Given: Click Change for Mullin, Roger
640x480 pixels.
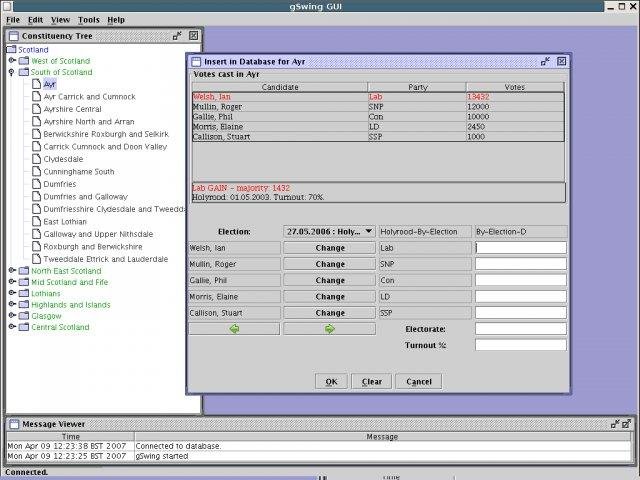Looking at the screenshot, I should coord(329,264).
